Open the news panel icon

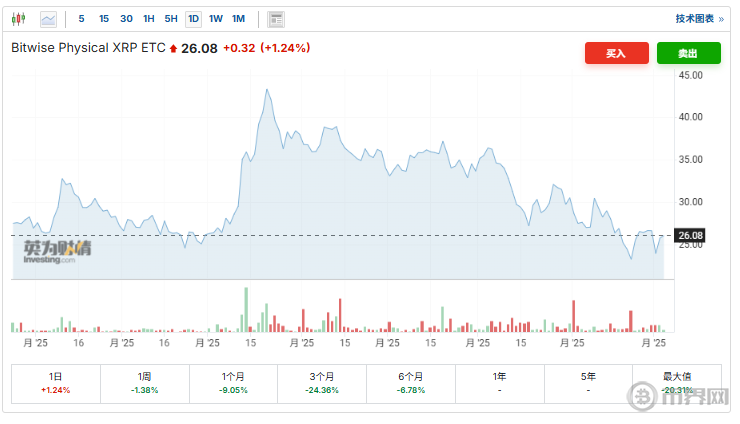pos(276,19)
